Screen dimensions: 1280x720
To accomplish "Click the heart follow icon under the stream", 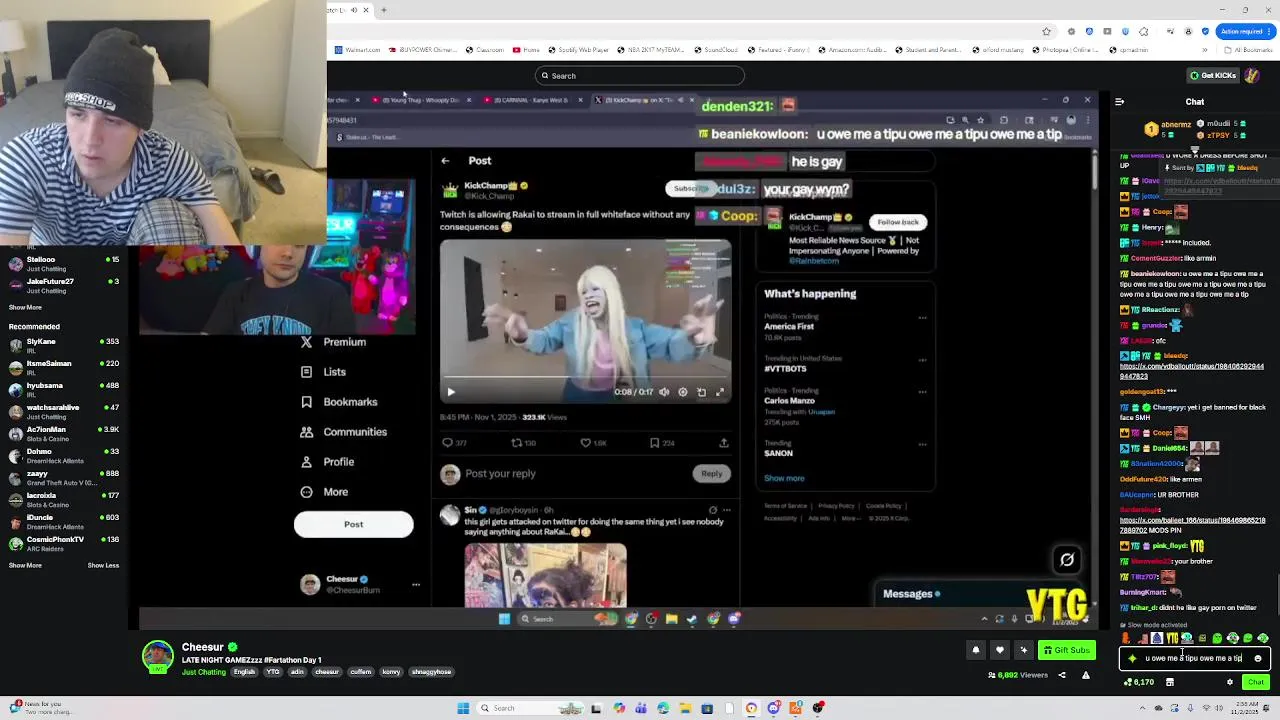I will 999,650.
